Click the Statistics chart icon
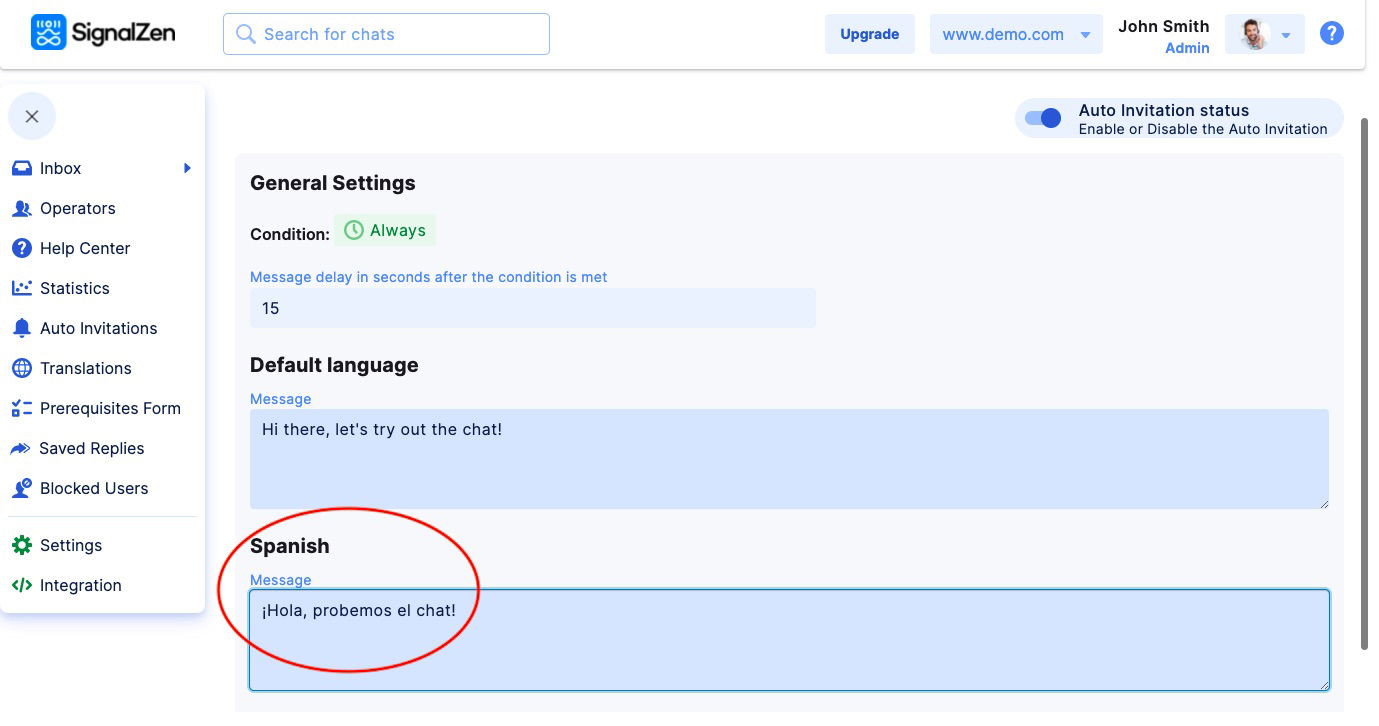1379x726 pixels. coord(22,288)
